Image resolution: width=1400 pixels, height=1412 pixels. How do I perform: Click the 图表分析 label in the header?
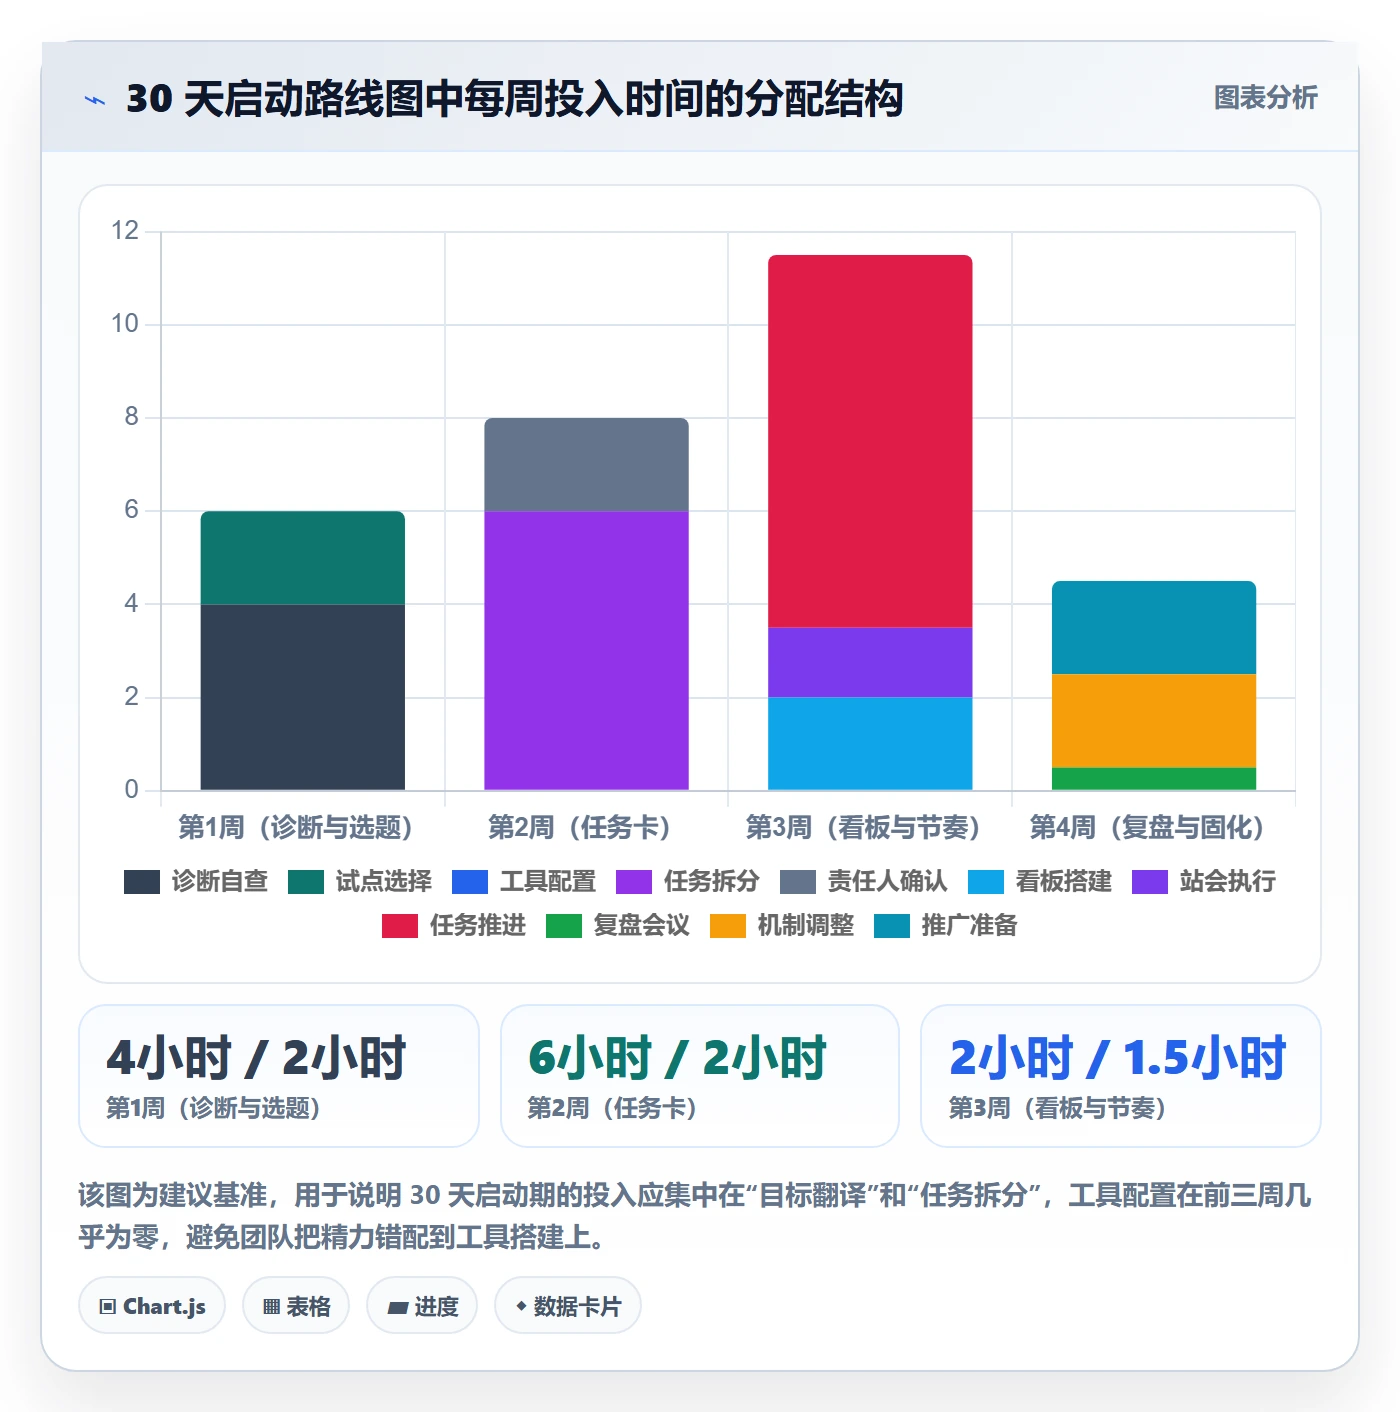(x=1265, y=98)
